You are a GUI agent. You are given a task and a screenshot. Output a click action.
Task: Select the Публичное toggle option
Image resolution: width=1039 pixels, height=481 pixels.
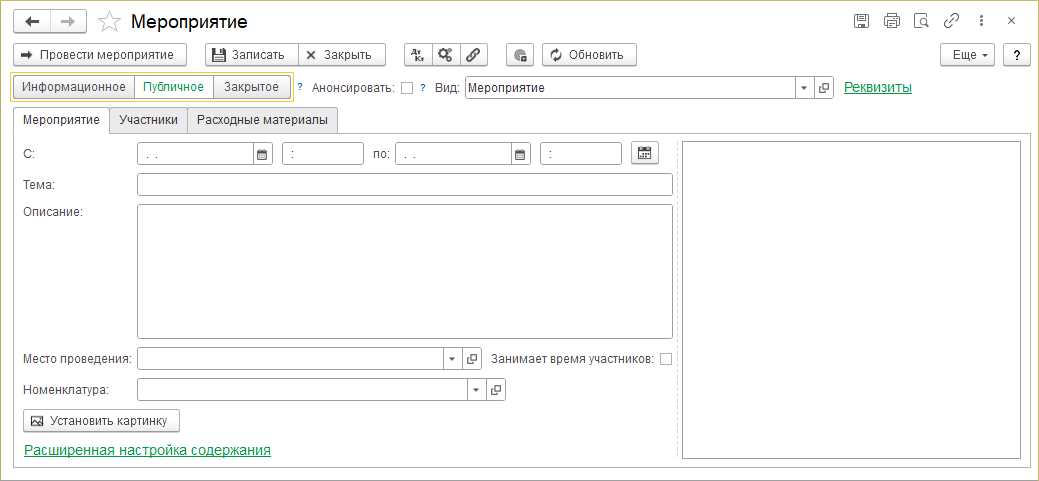coord(174,87)
